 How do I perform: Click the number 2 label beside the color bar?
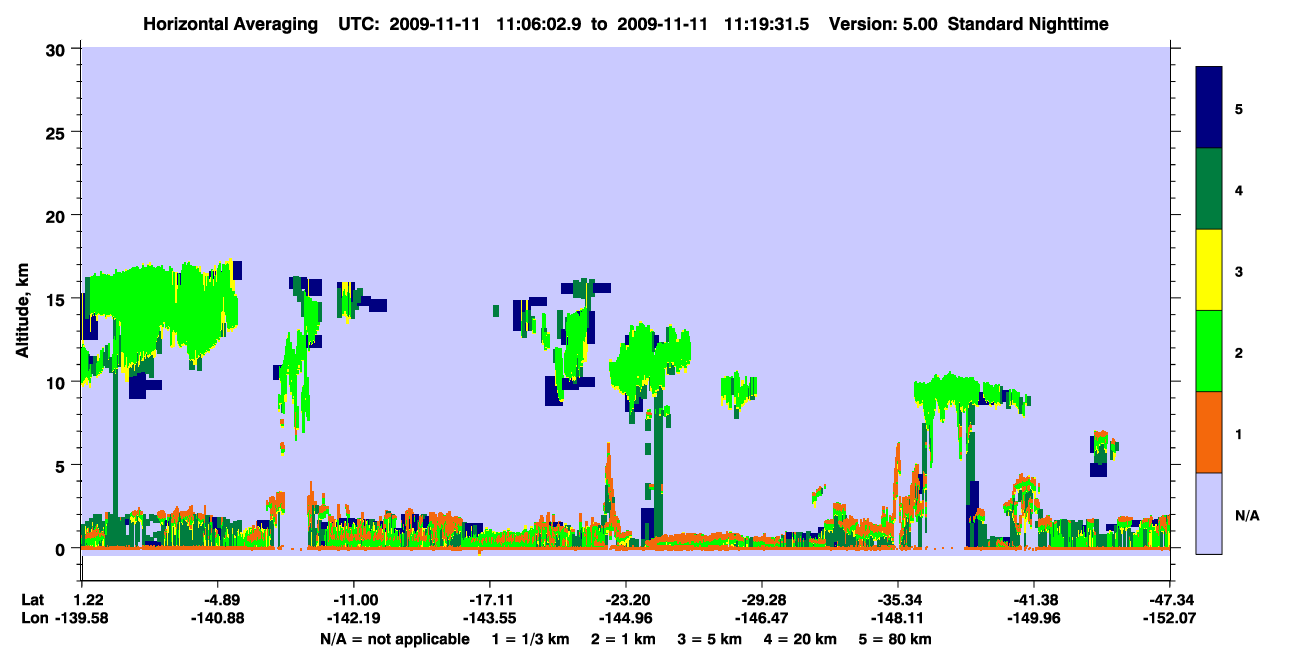[x=1239, y=353]
